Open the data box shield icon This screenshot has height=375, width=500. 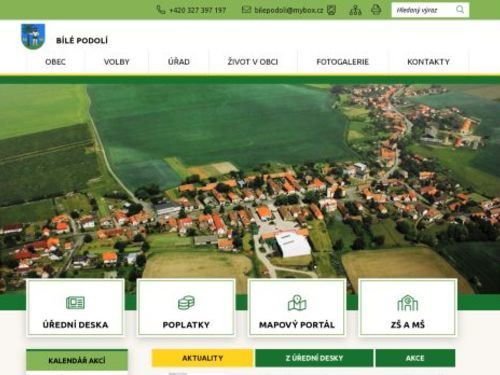pos(331,10)
